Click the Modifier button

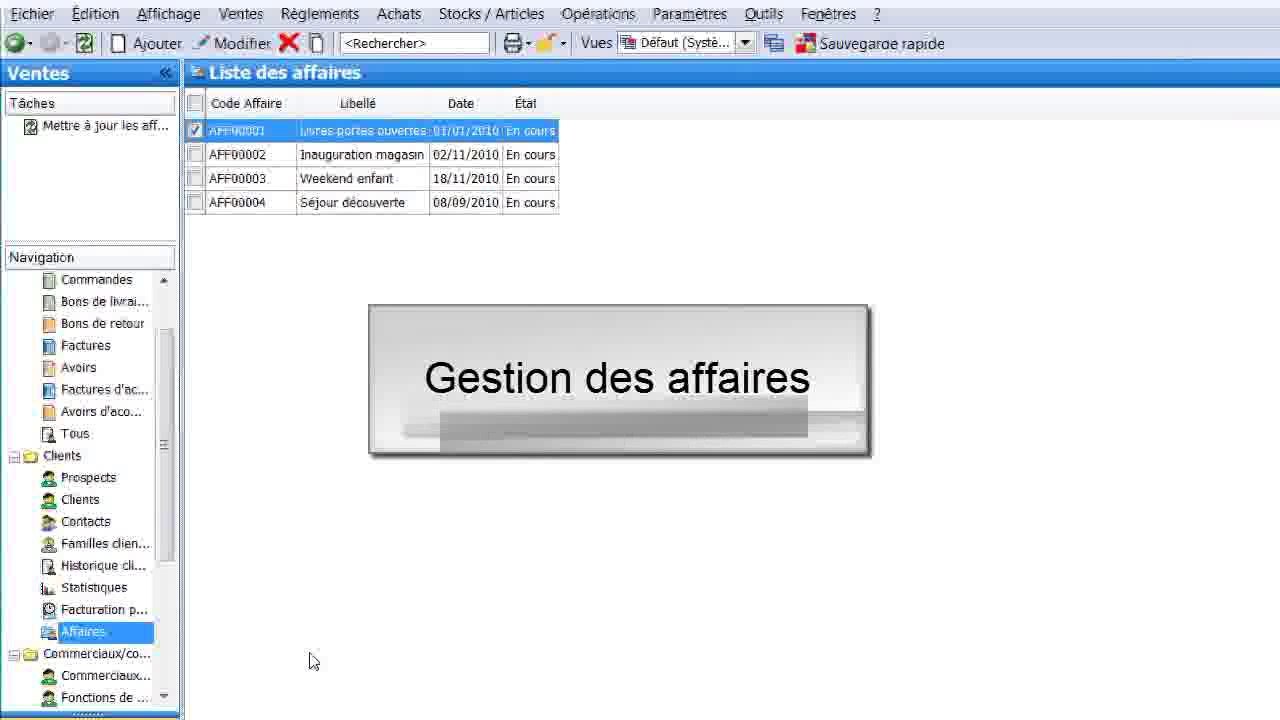click(x=232, y=43)
